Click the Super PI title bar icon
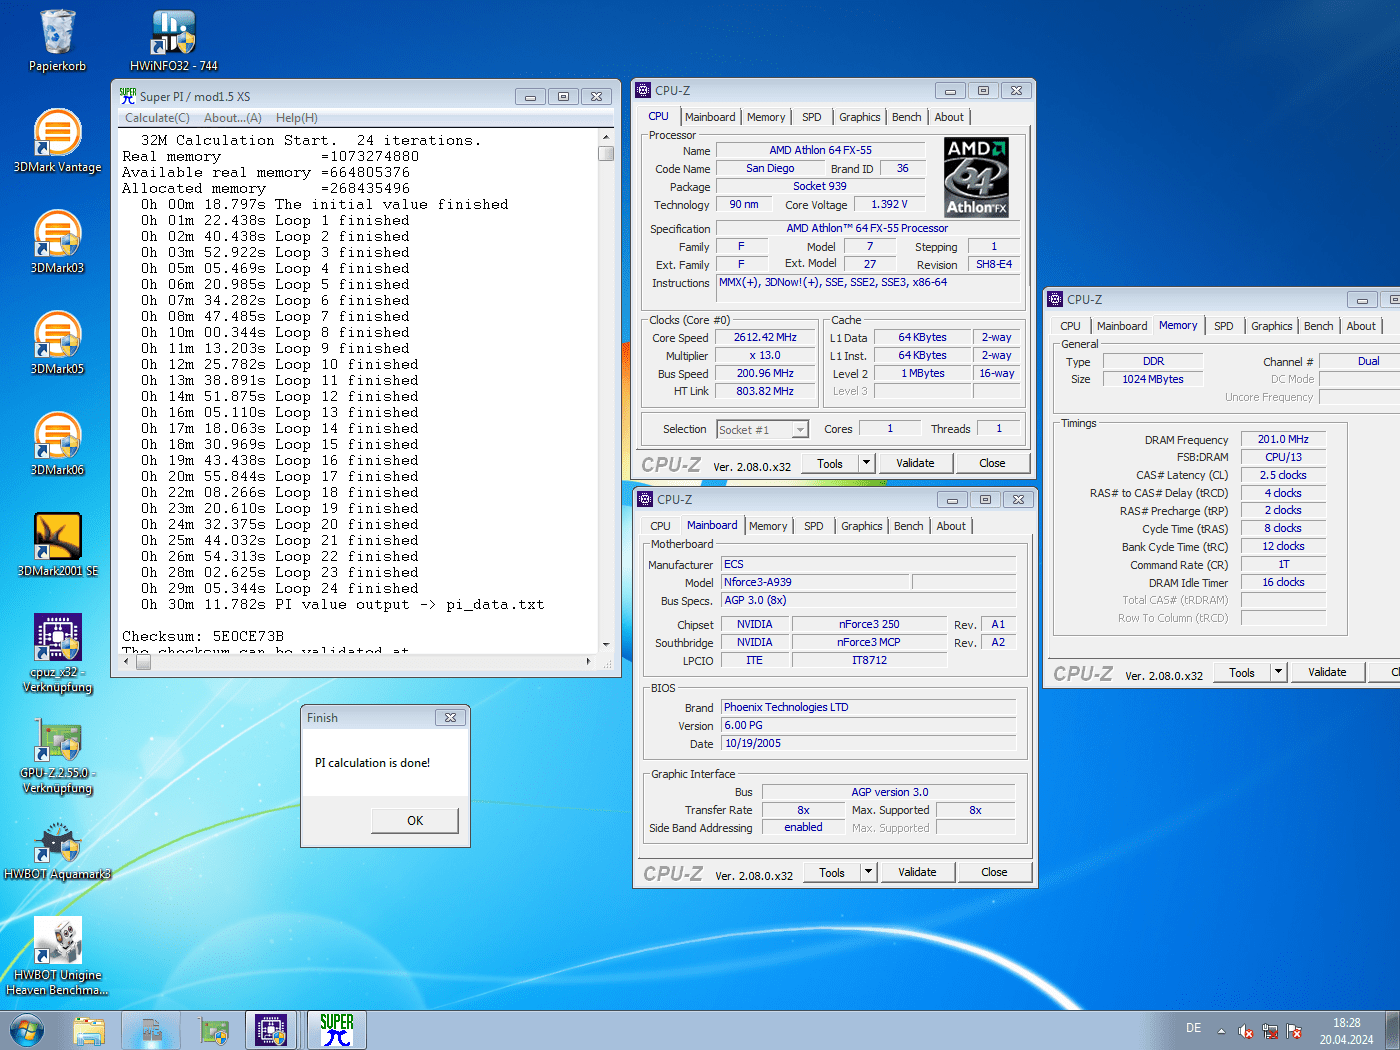 (128, 96)
